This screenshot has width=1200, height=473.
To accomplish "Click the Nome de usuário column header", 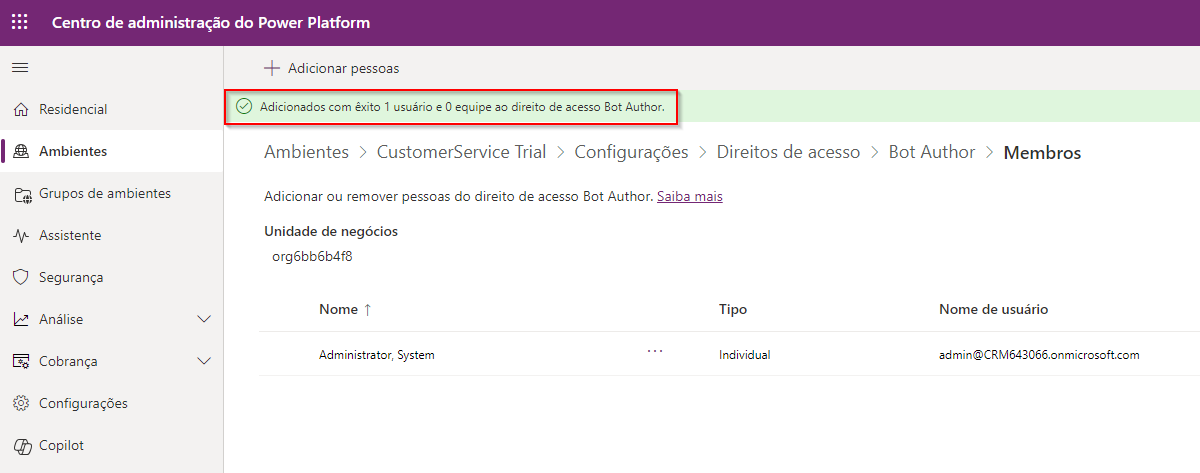I will coord(994,310).
